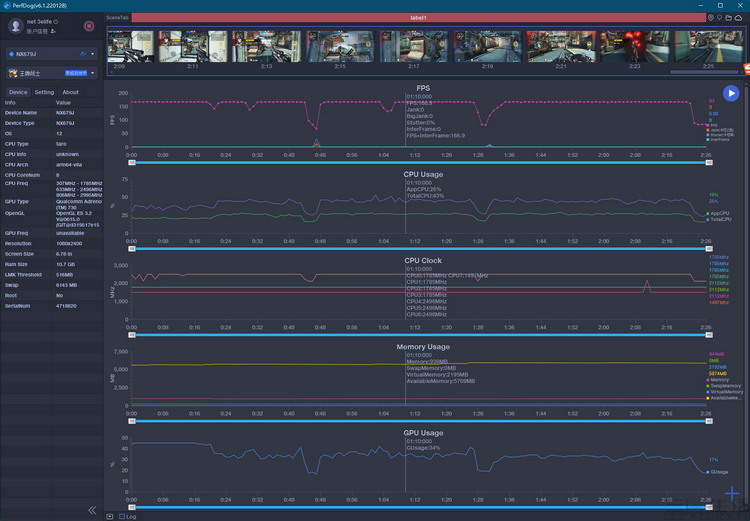This screenshot has width=750, height=521.
Task: Click the thumbnail strip horizontal scrollbar
Action: point(704,72)
